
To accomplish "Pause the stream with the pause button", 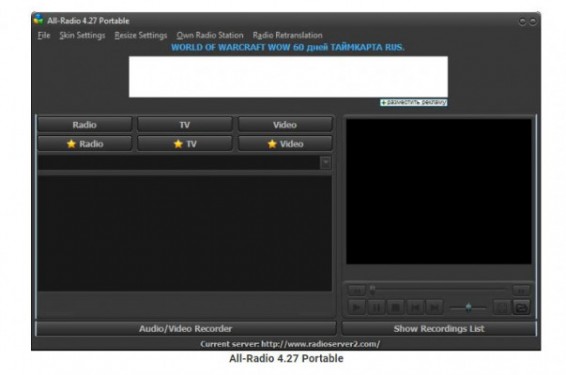I will (x=376, y=308).
